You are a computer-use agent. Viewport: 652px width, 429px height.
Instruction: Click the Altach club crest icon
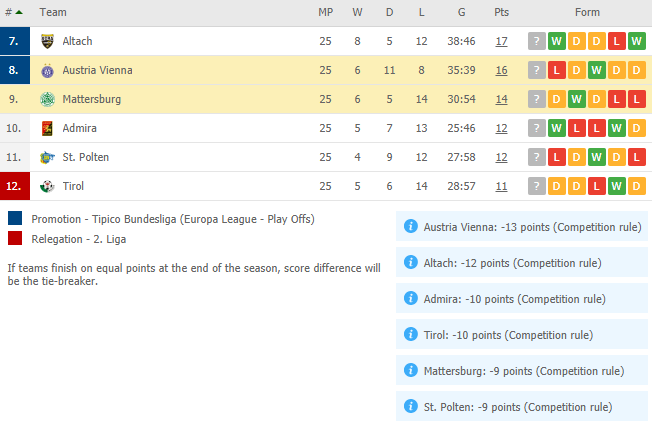tap(47, 41)
